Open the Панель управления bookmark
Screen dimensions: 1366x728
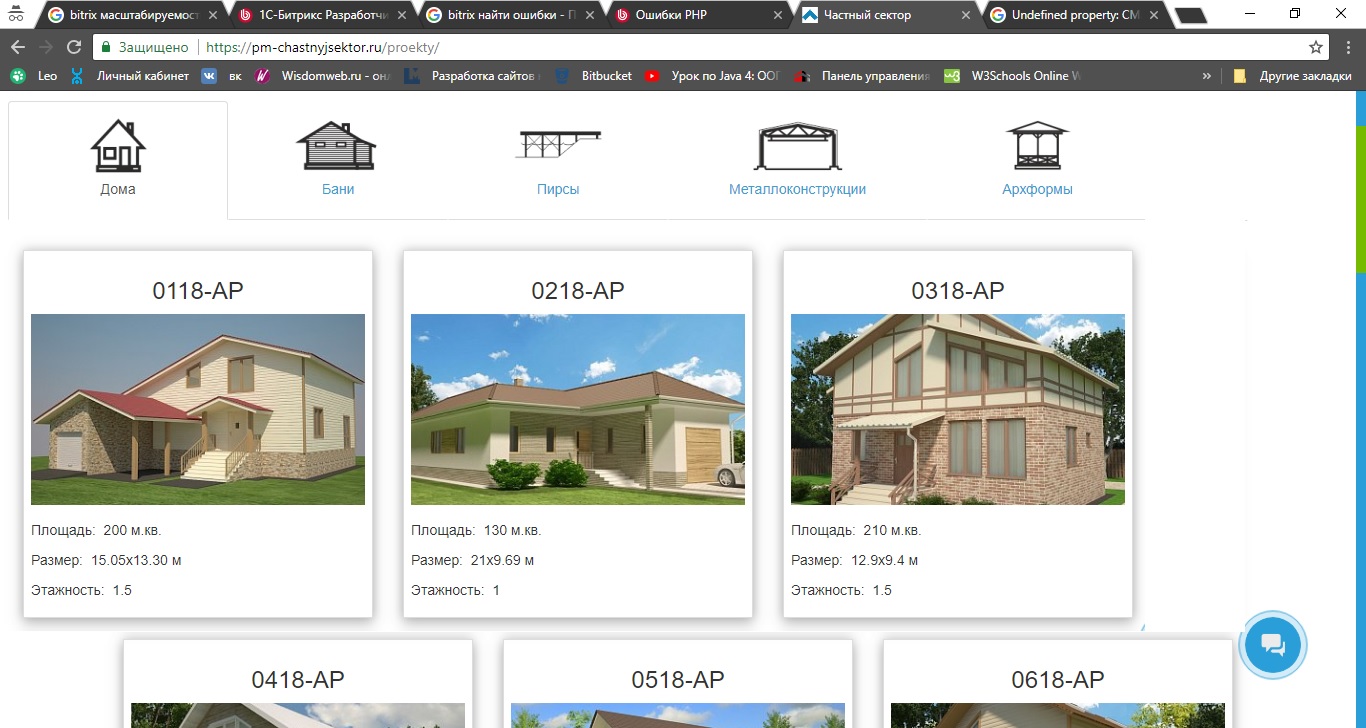pyautogui.click(x=864, y=76)
